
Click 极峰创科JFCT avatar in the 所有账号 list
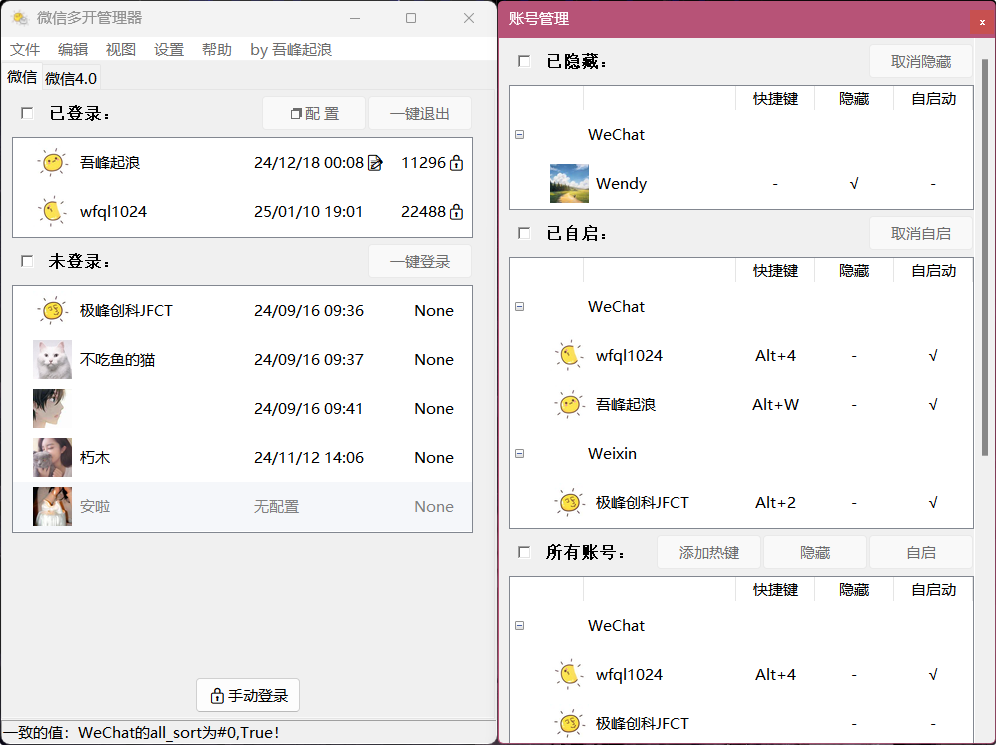pyautogui.click(x=569, y=723)
